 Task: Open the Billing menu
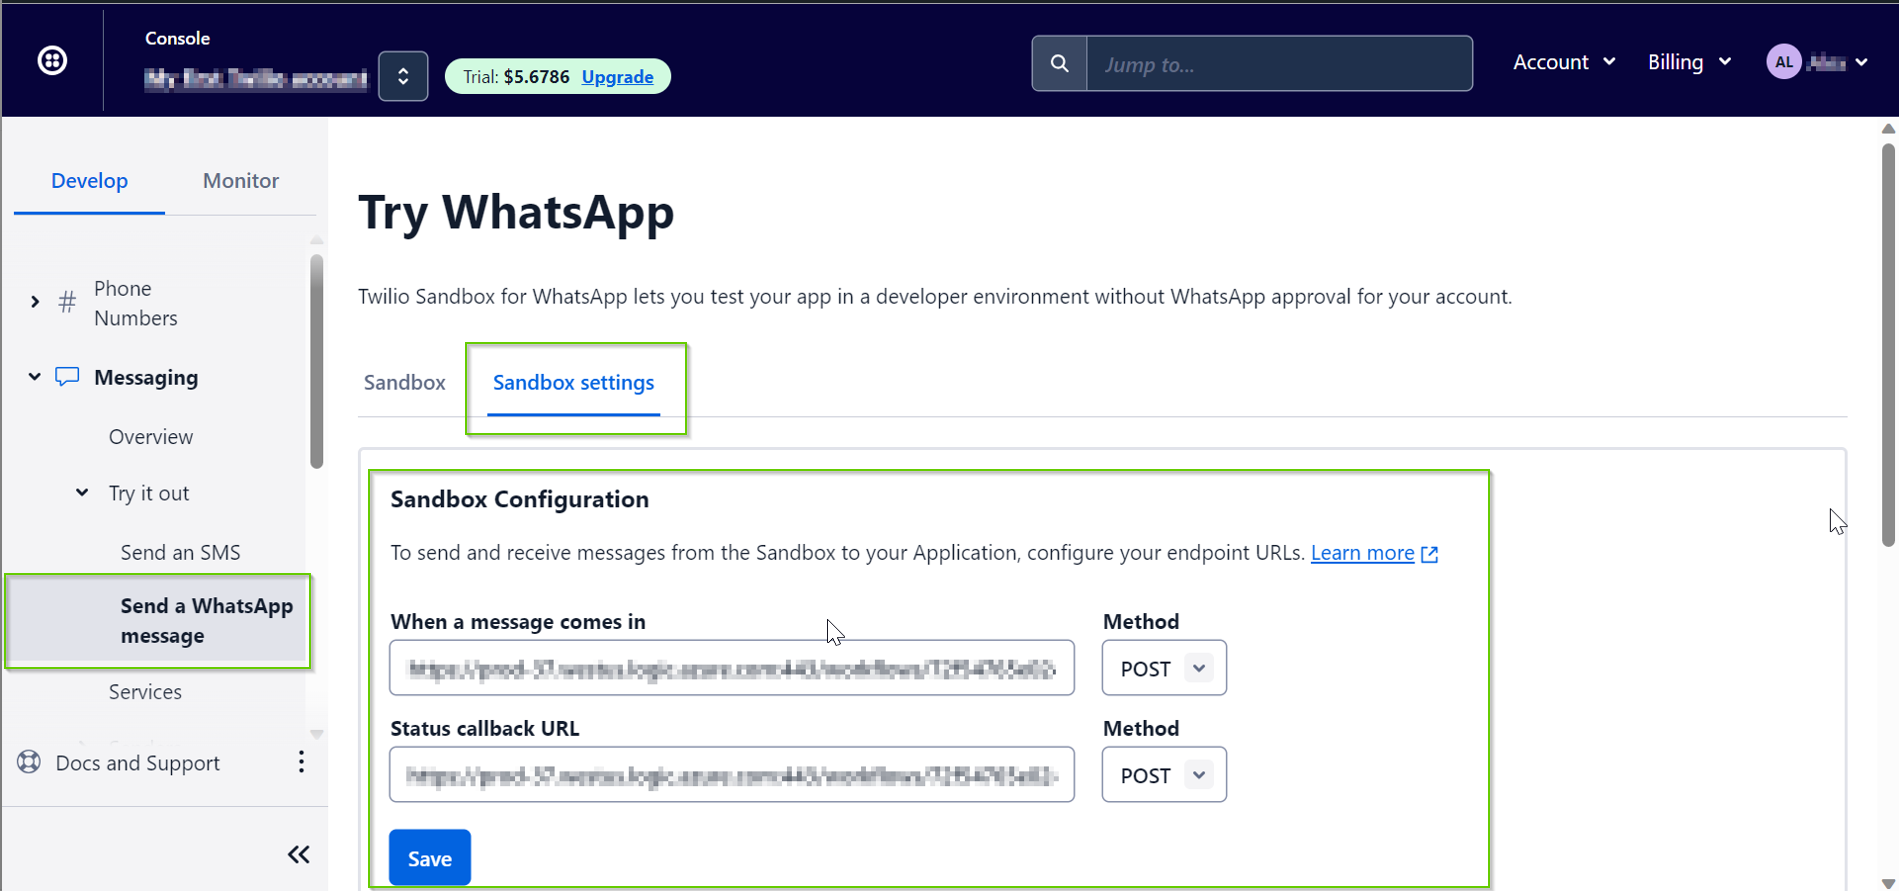click(1688, 62)
